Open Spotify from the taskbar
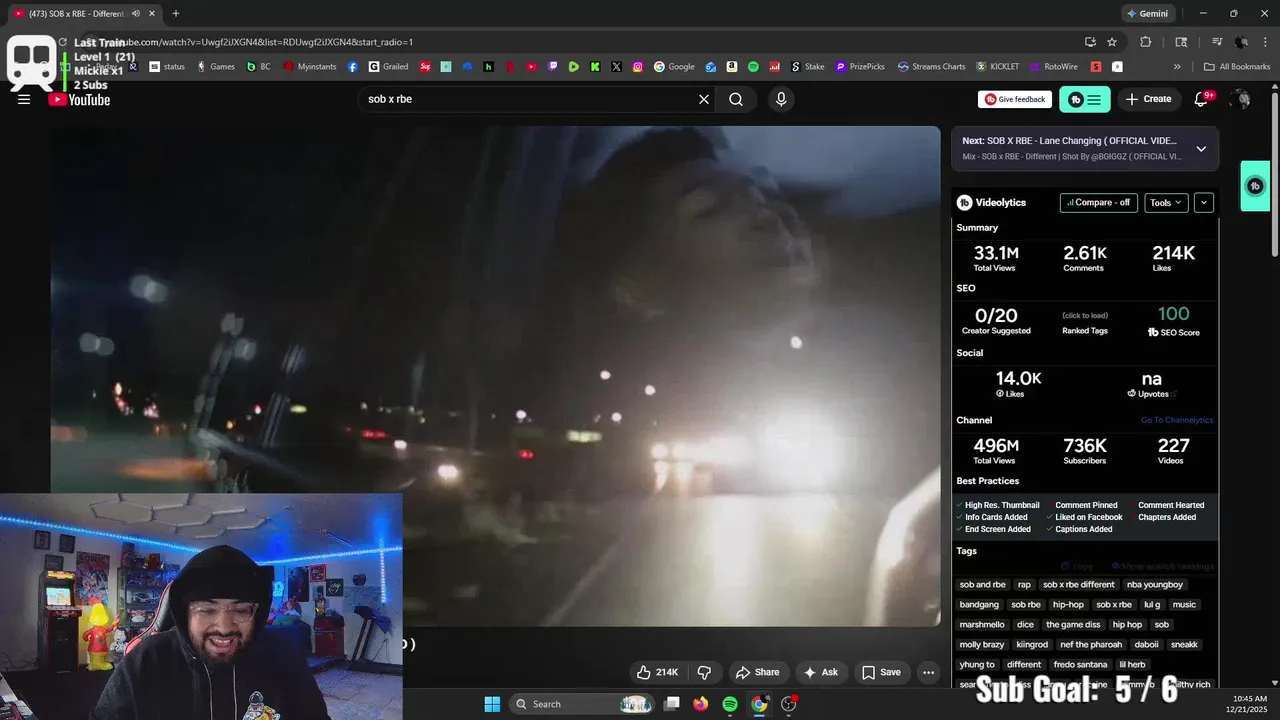Viewport: 1280px width, 720px height. point(730,704)
